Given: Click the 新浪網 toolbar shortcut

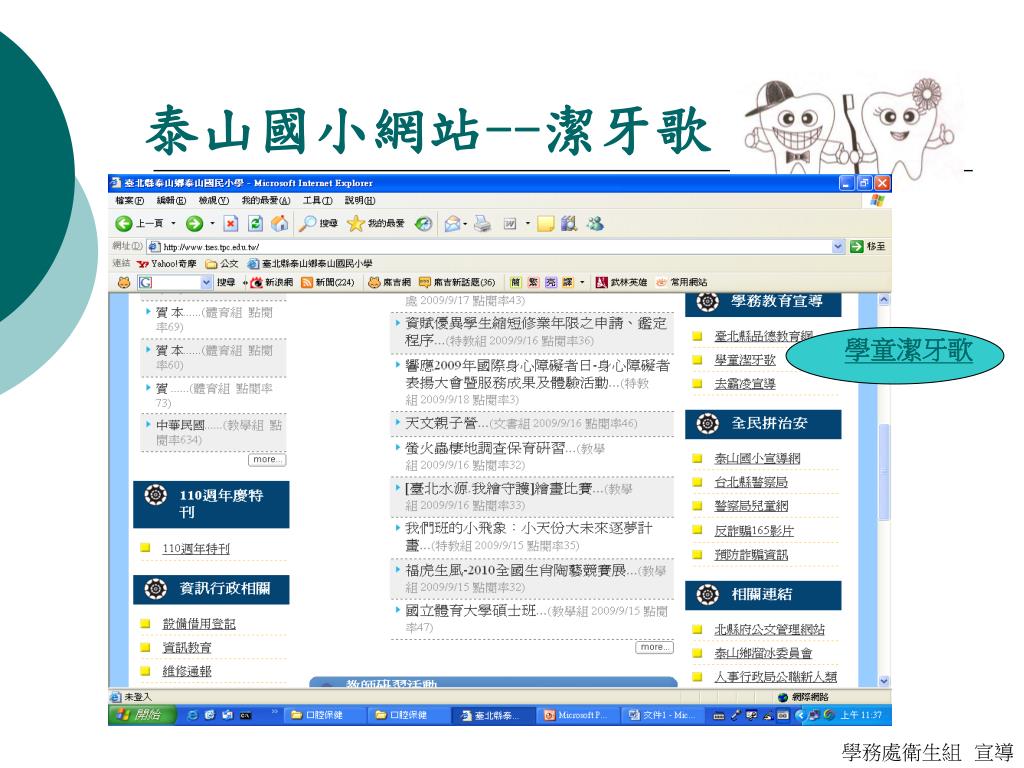Looking at the screenshot, I should point(272,282).
